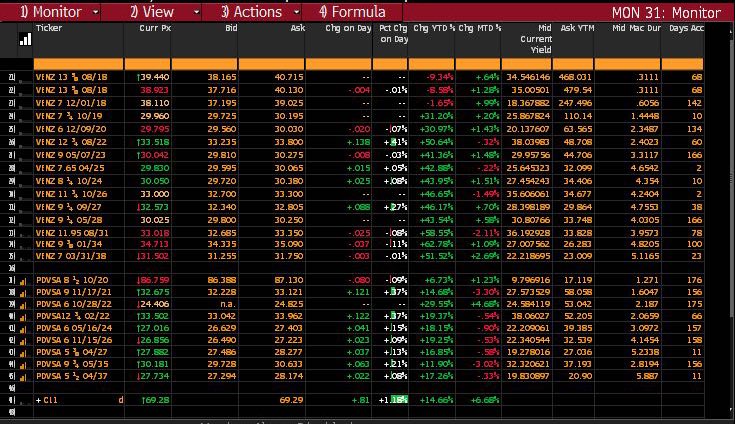735x424 pixels.
Task: Select the VENZ 9 ⅜ 01/34 ticker
Action: tap(69, 244)
